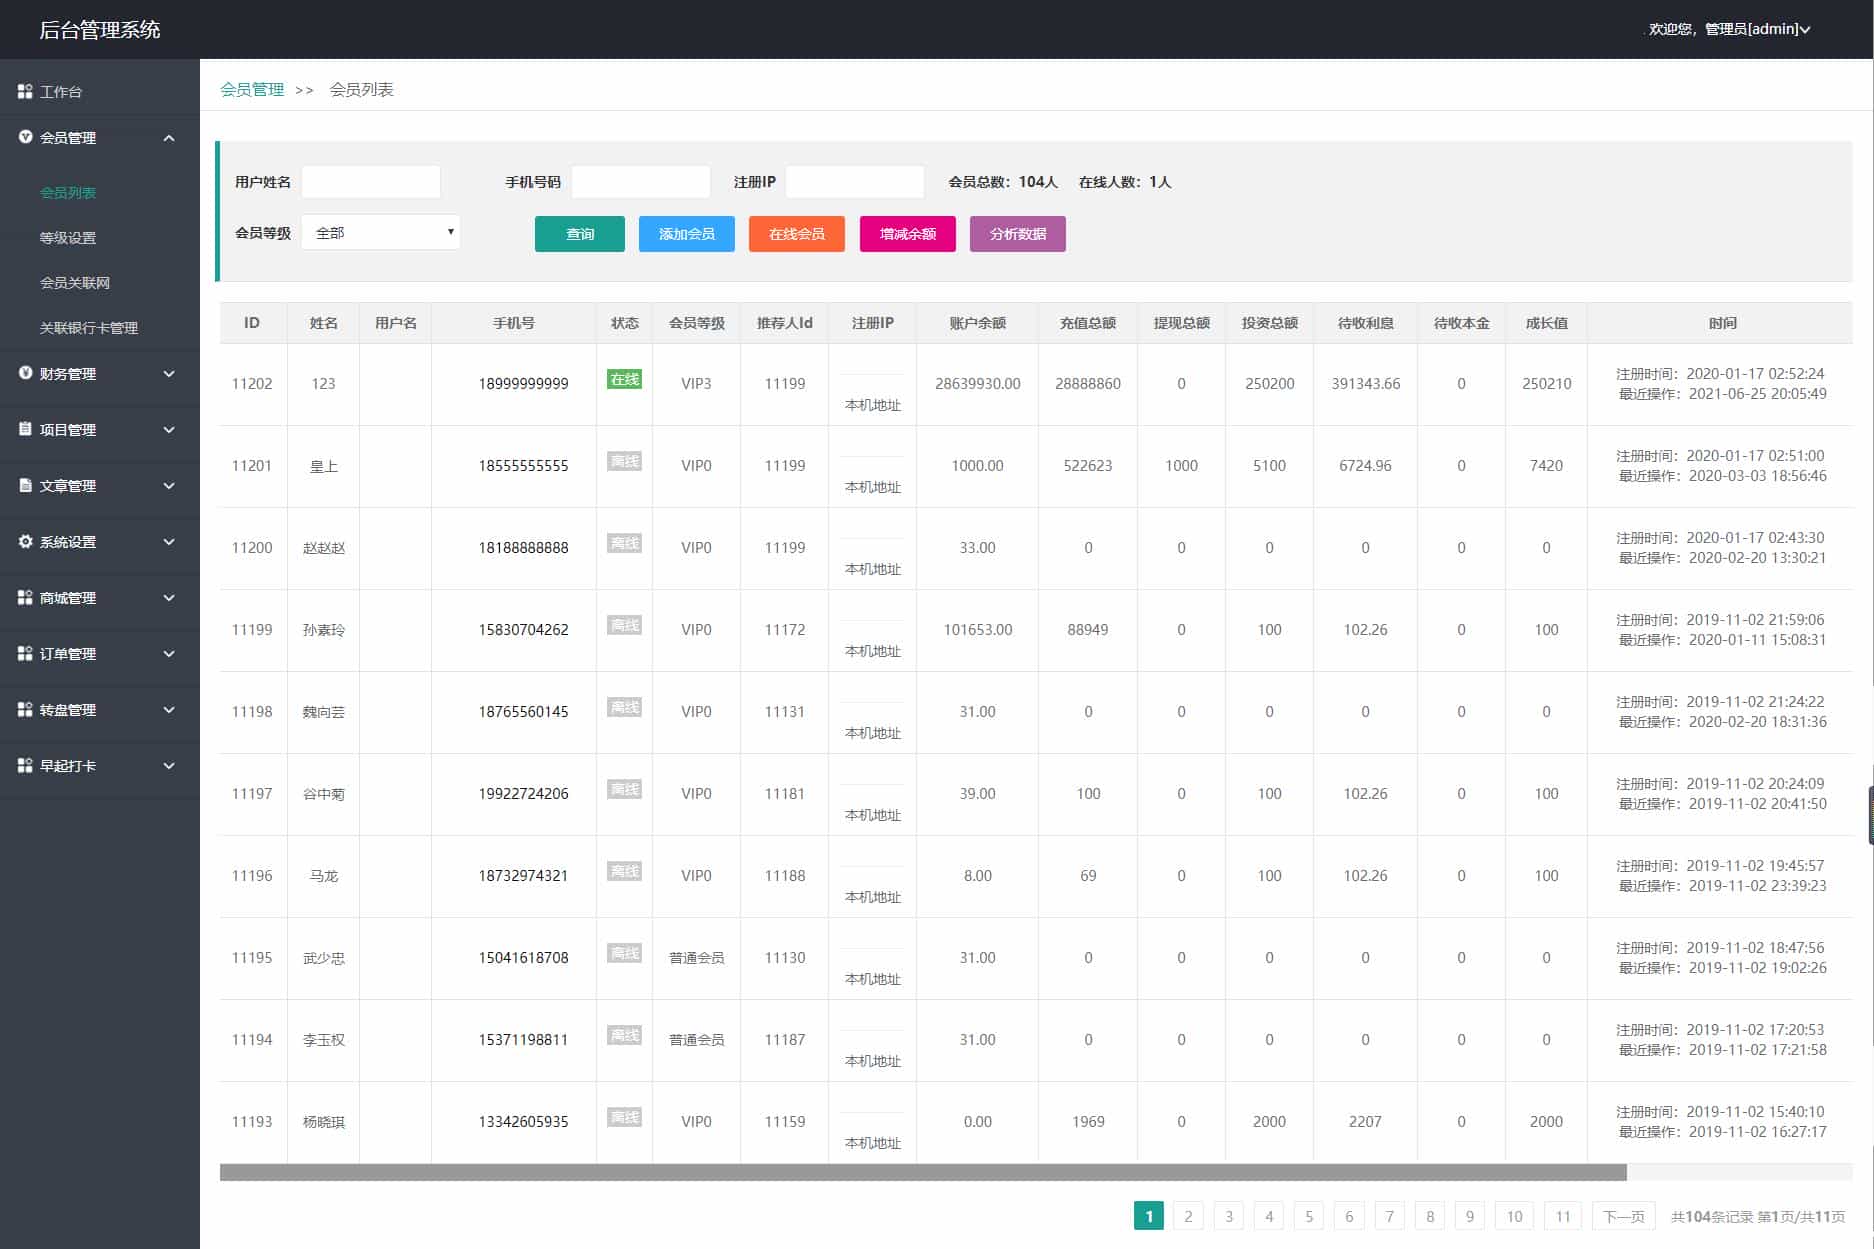The image size is (1874, 1249).
Task: Click the 增减余额 button
Action: [908, 234]
